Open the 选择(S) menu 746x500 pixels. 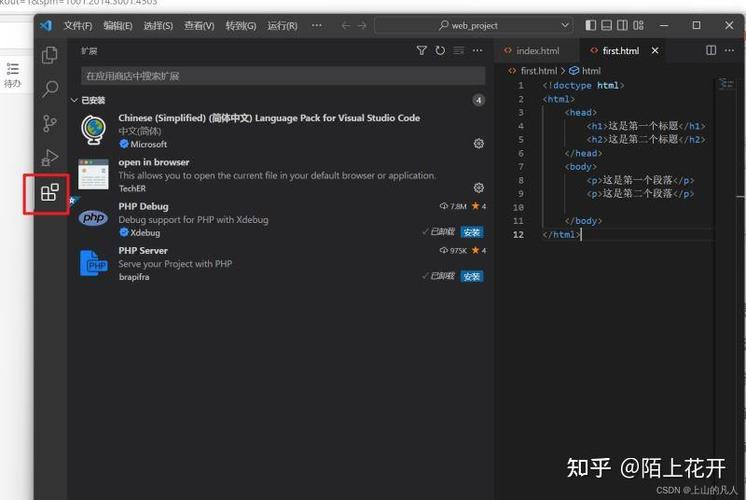point(158,26)
